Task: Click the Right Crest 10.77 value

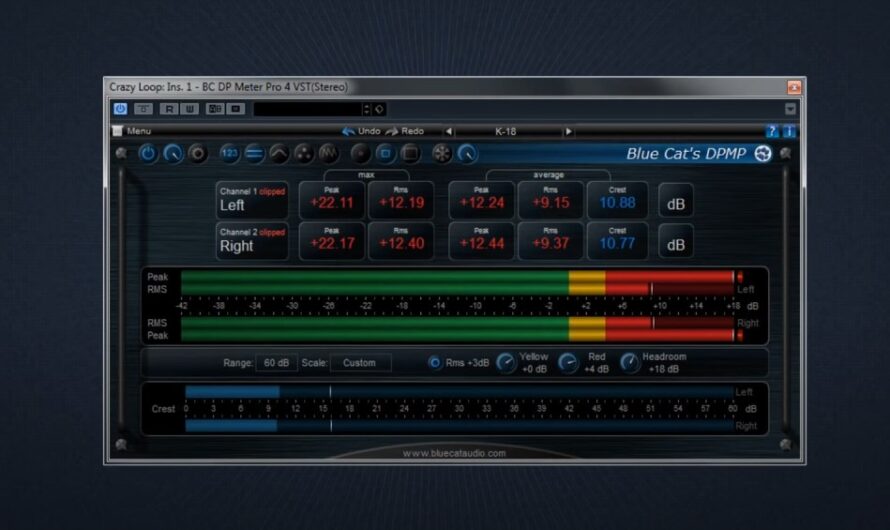Action: click(618, 241)
